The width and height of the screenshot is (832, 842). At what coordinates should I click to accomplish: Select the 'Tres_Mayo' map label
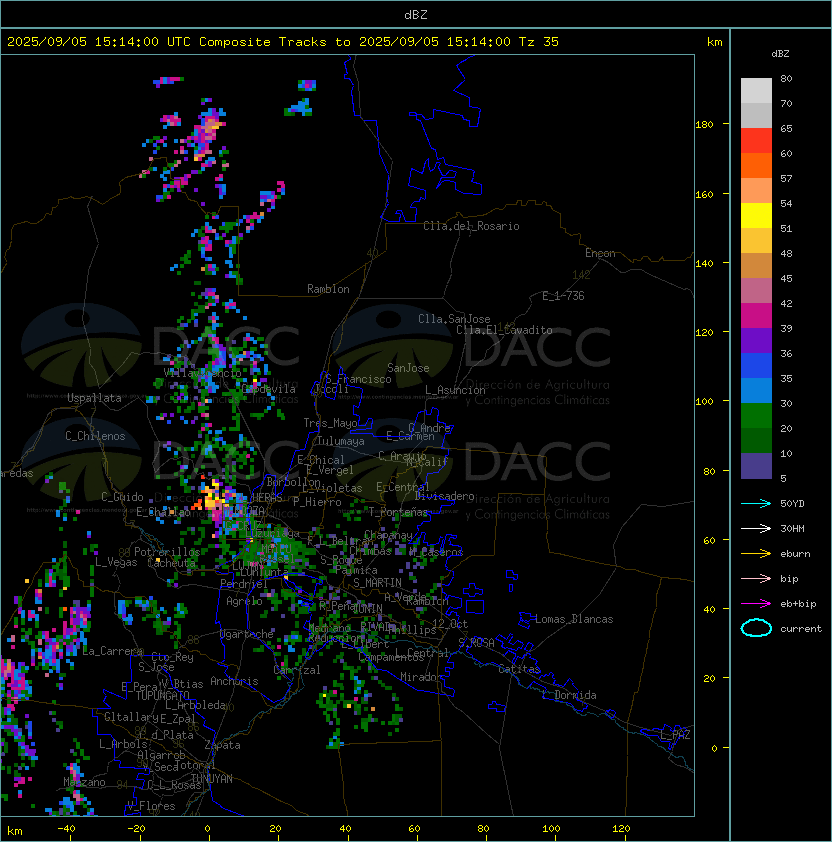(330, 423)
